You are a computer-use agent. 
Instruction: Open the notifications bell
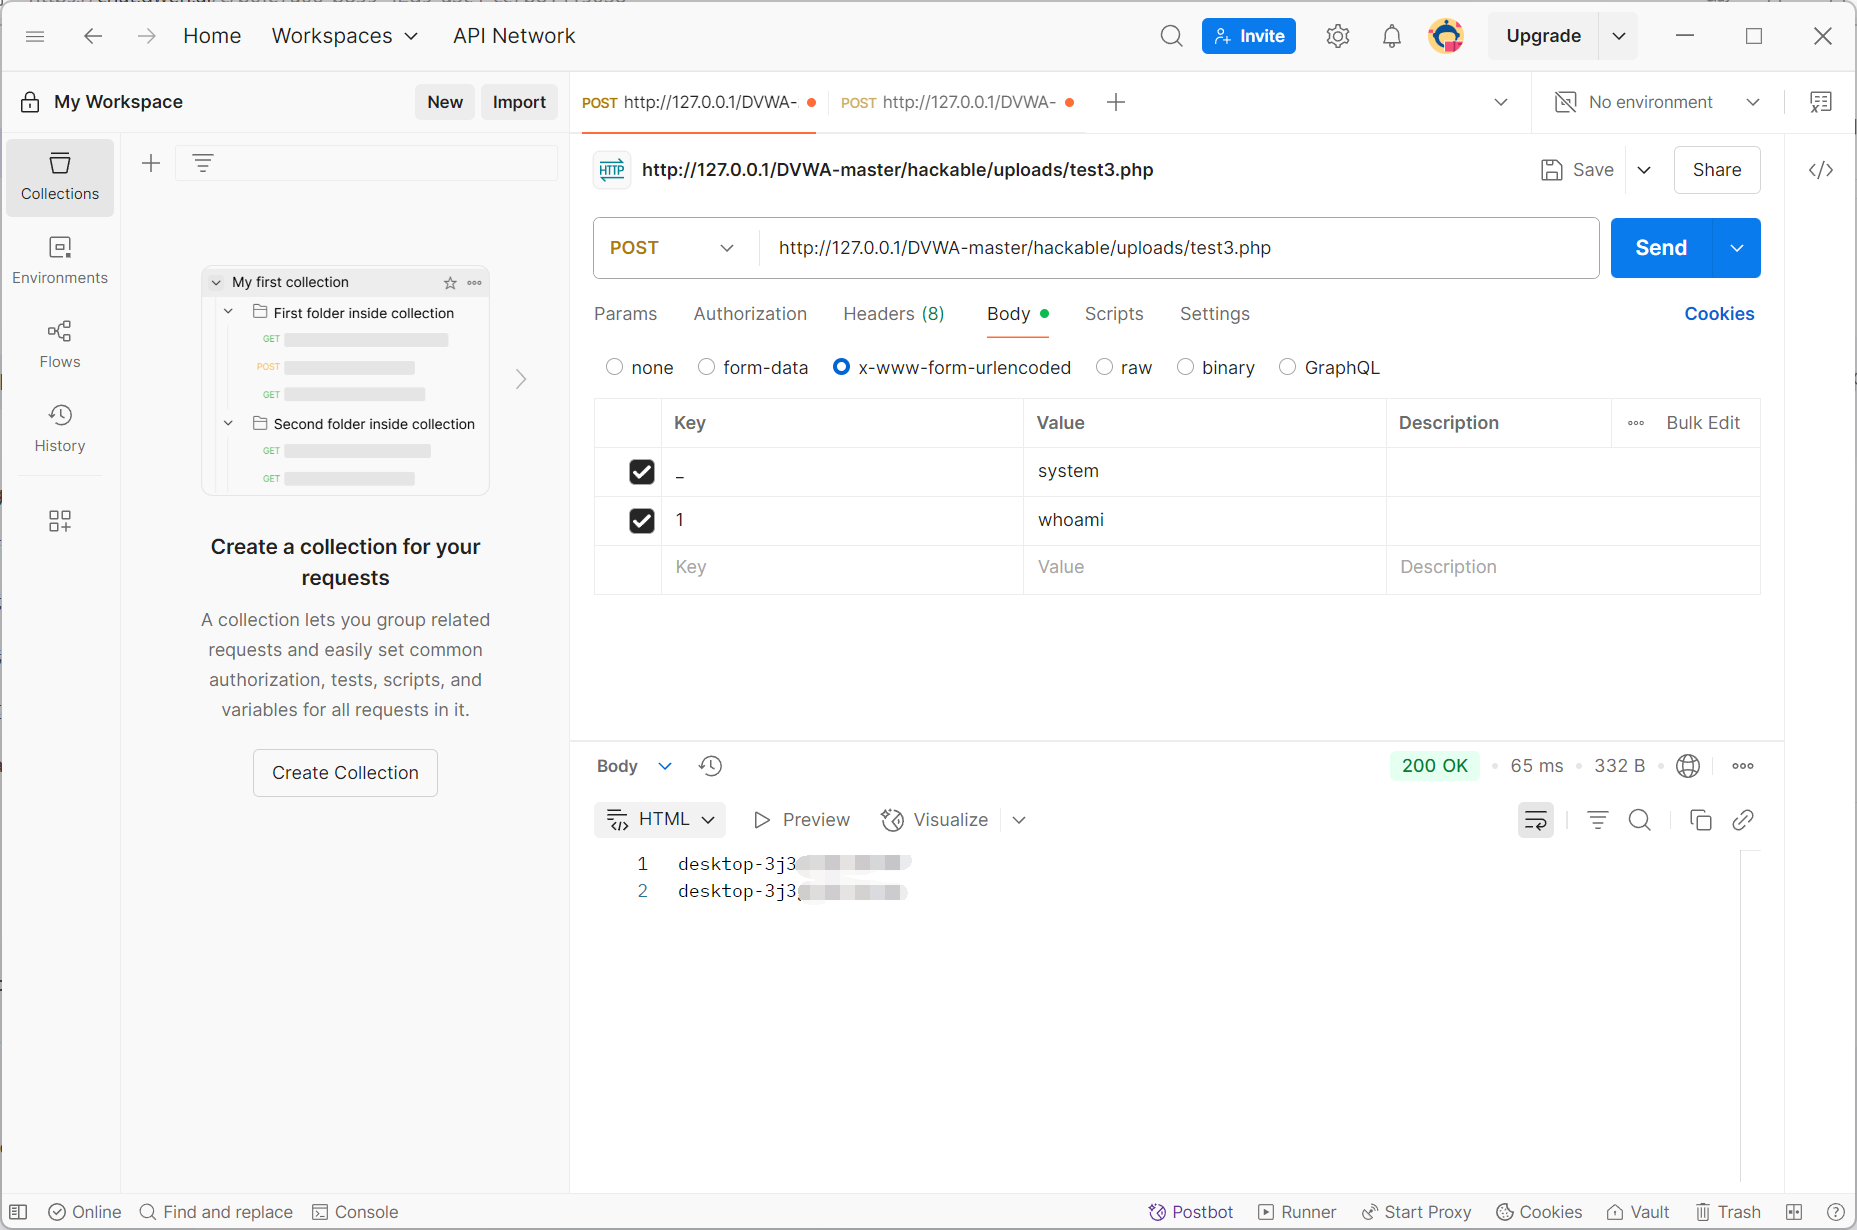click(x=1391, y=36)
